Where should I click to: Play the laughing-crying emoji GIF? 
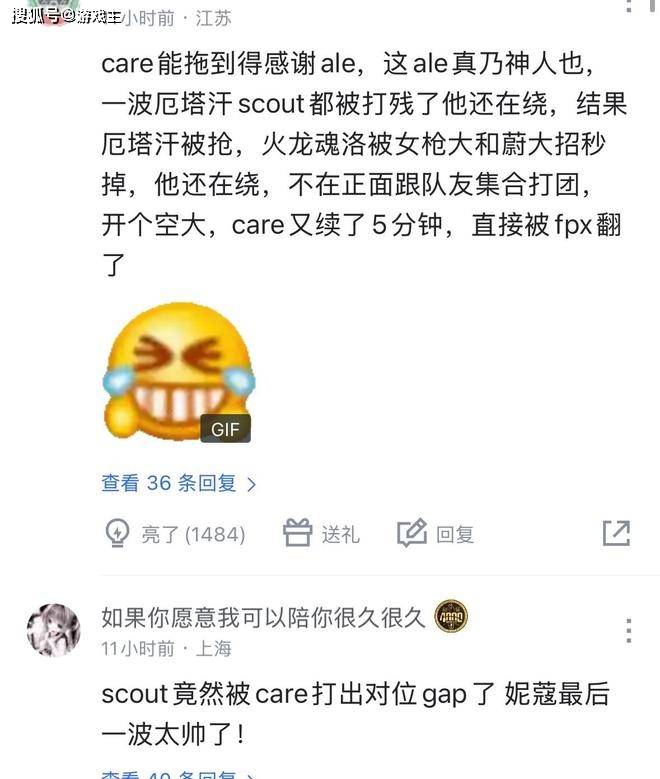(x=178, y=372)
